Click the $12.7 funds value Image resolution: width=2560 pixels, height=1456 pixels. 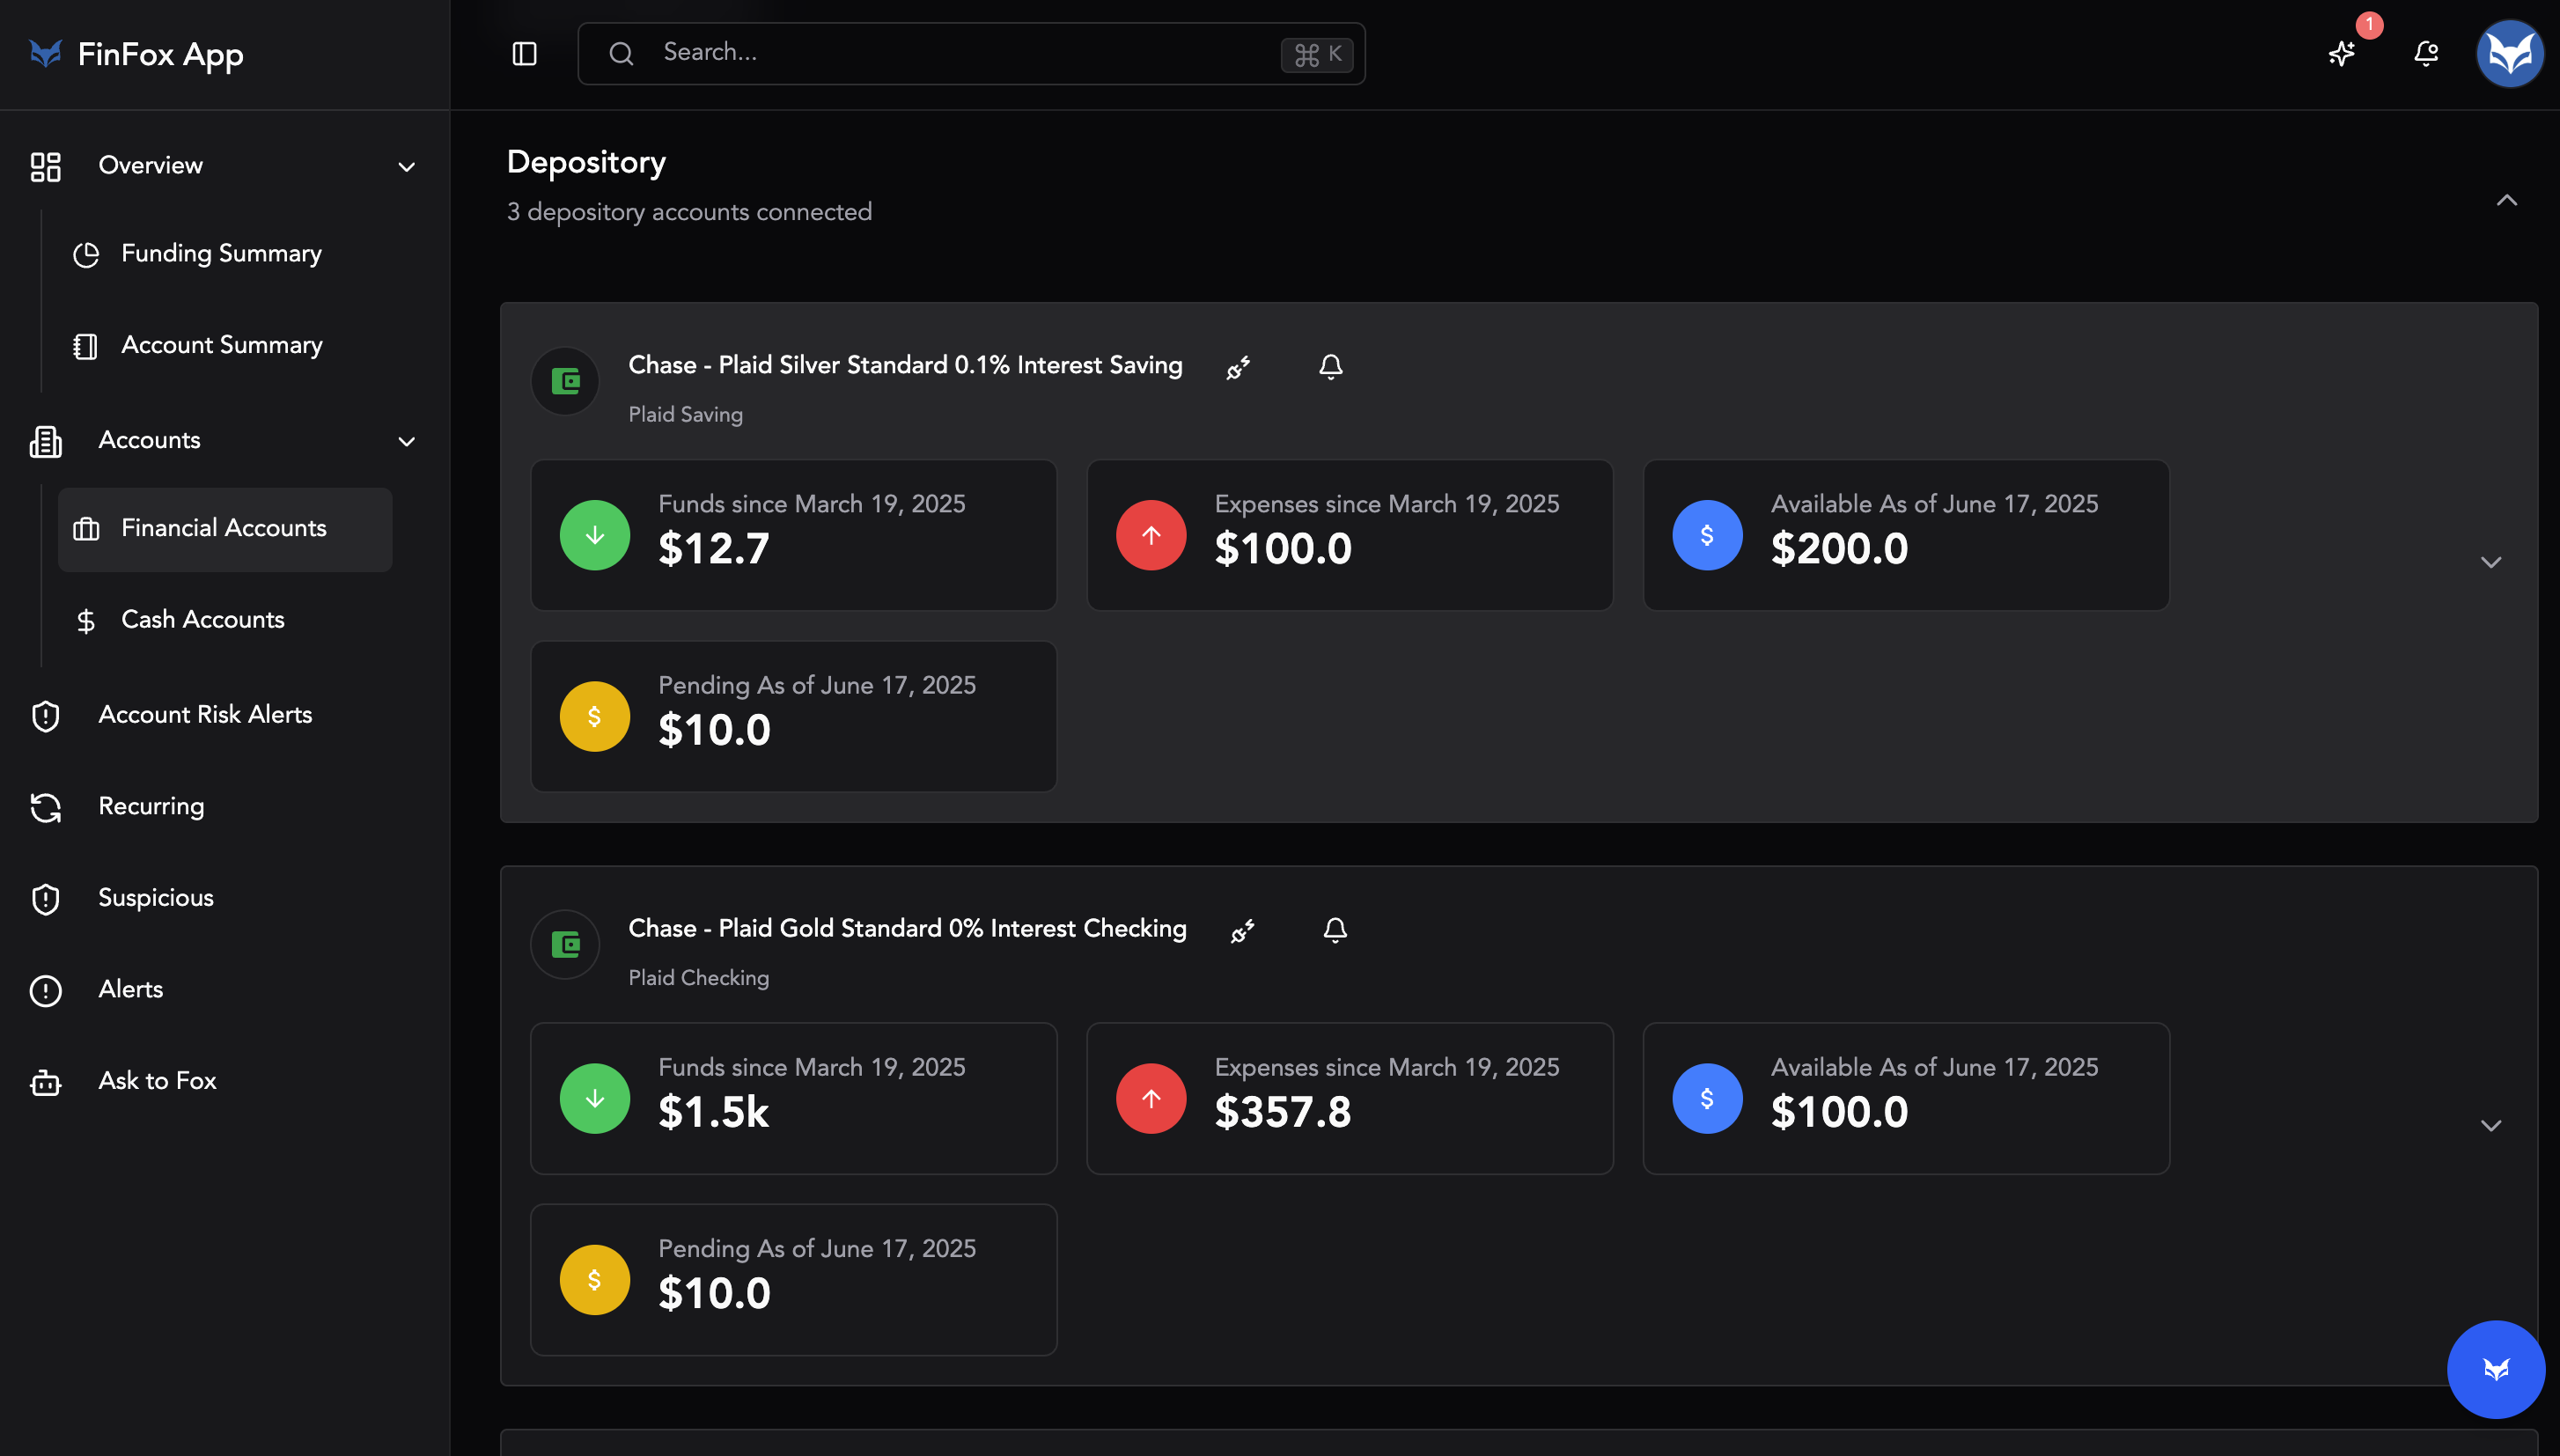[x=714, y=549]
